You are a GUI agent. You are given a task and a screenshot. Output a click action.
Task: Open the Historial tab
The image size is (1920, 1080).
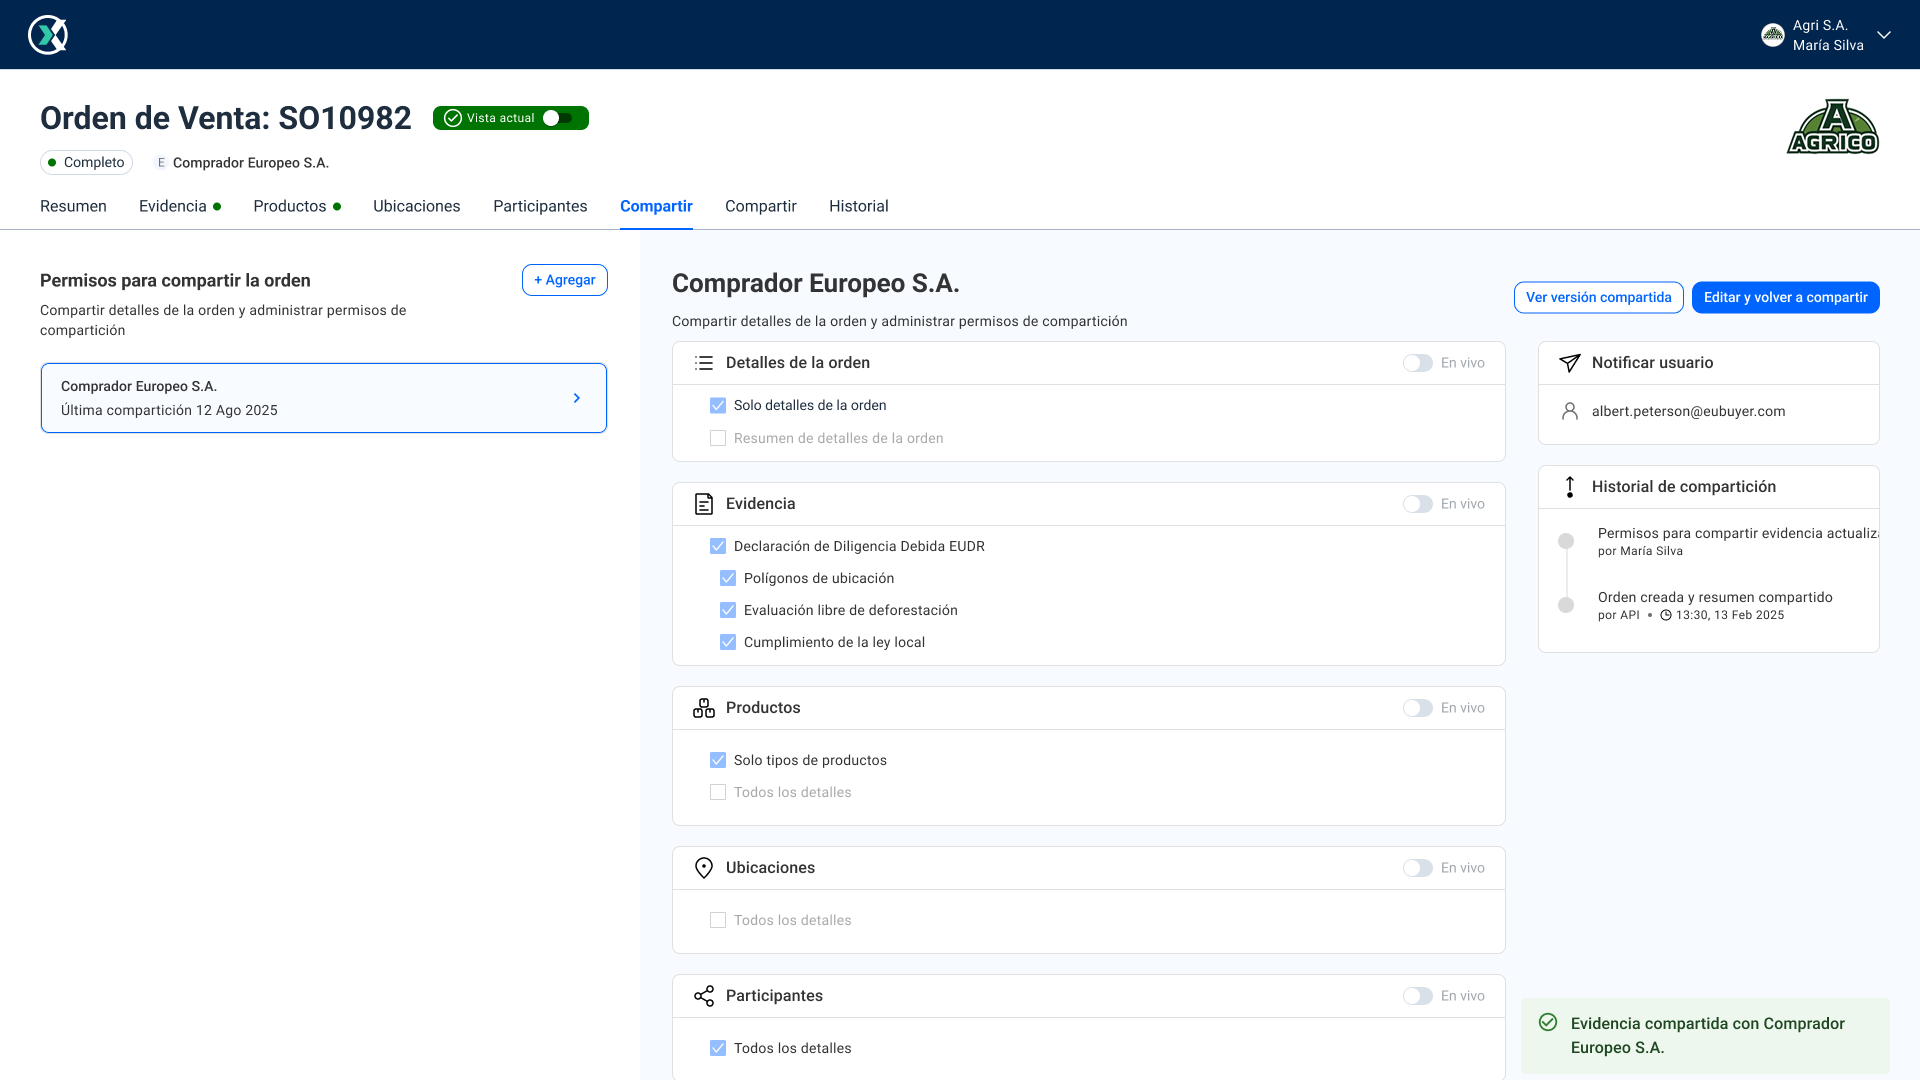point(859,206)
